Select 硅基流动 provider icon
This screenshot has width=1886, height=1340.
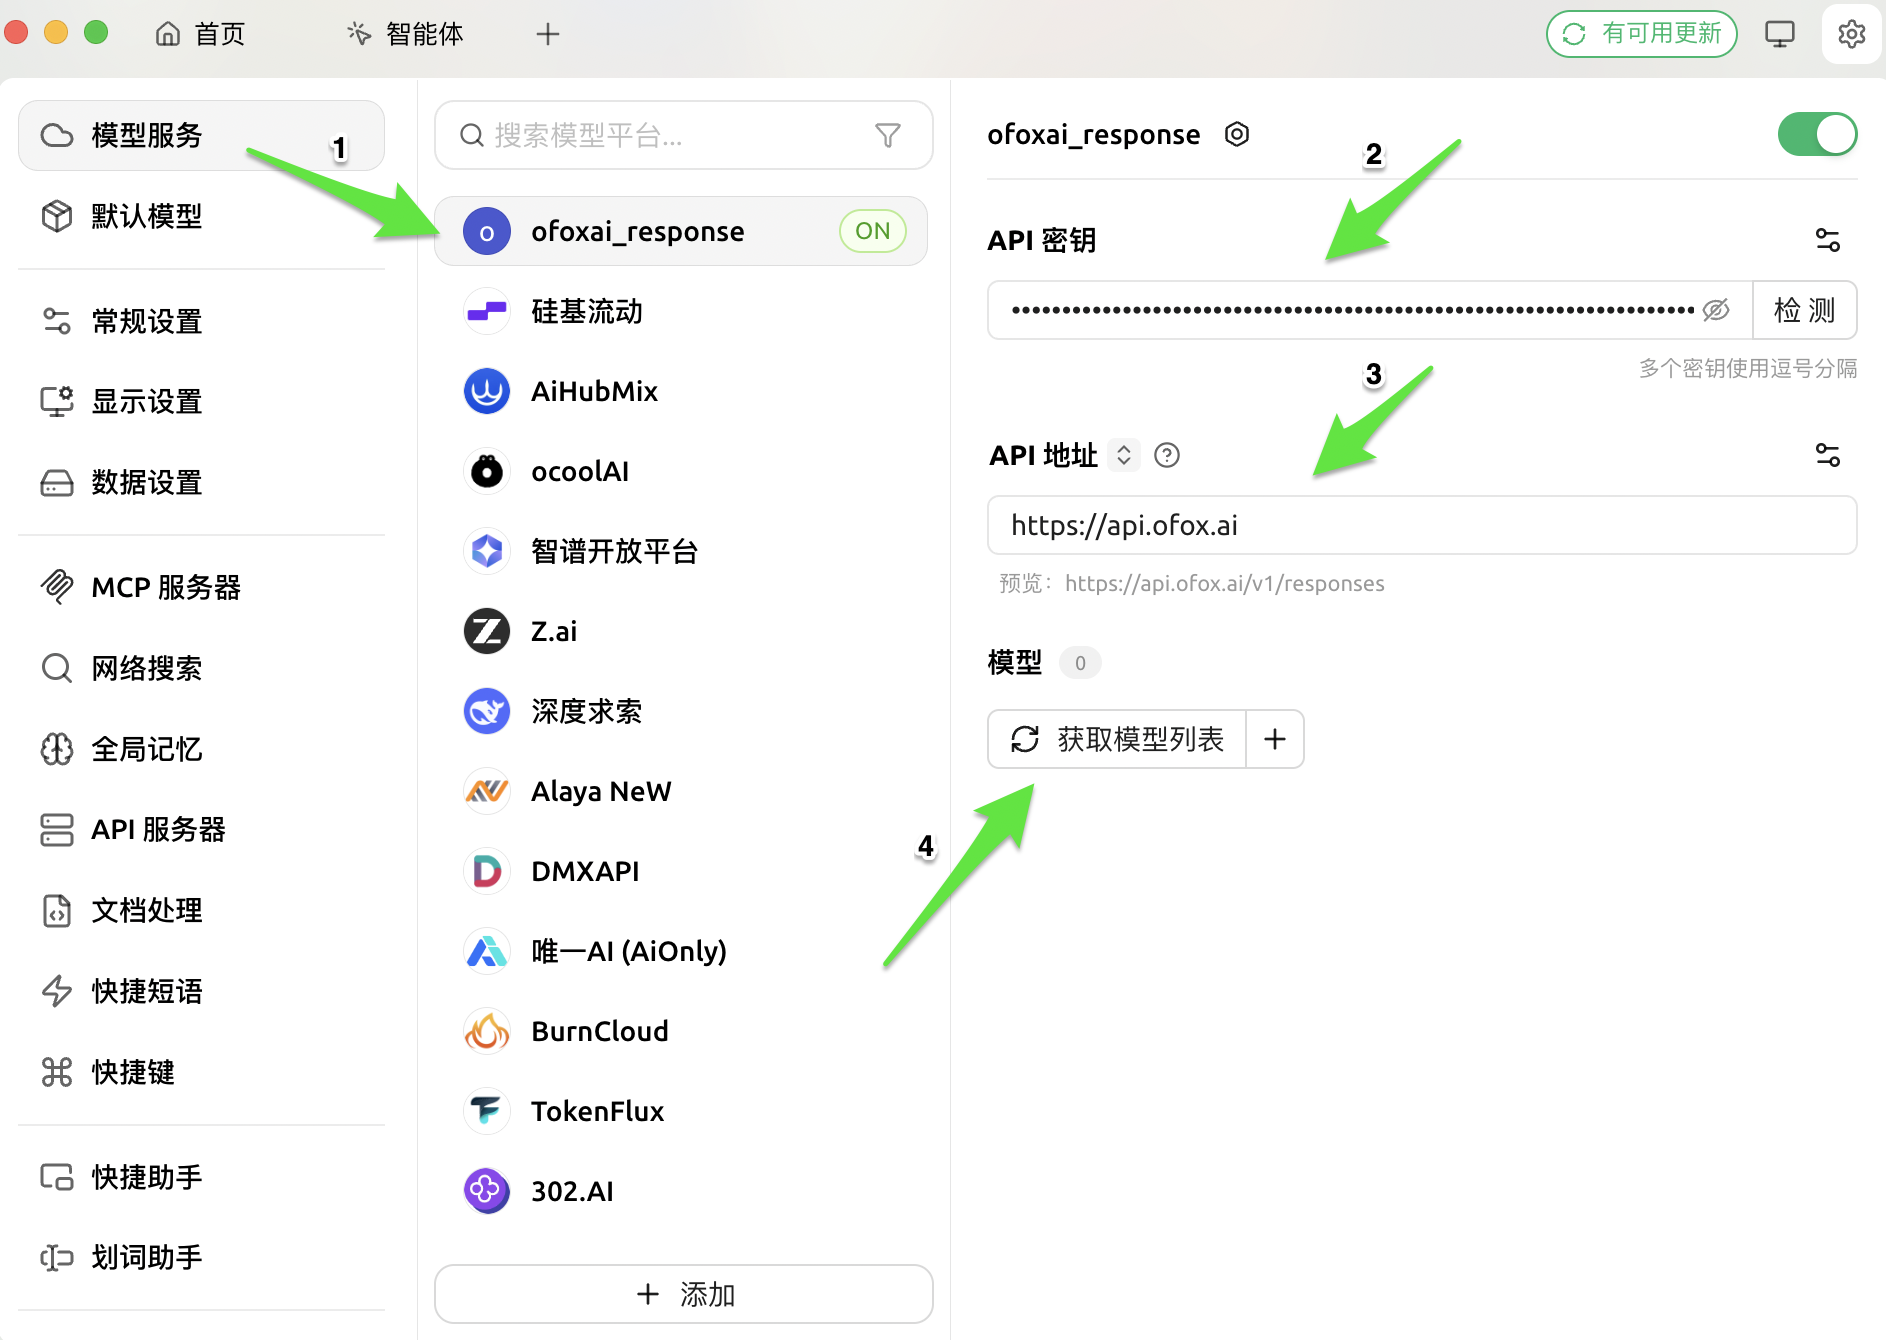point(487,311)
